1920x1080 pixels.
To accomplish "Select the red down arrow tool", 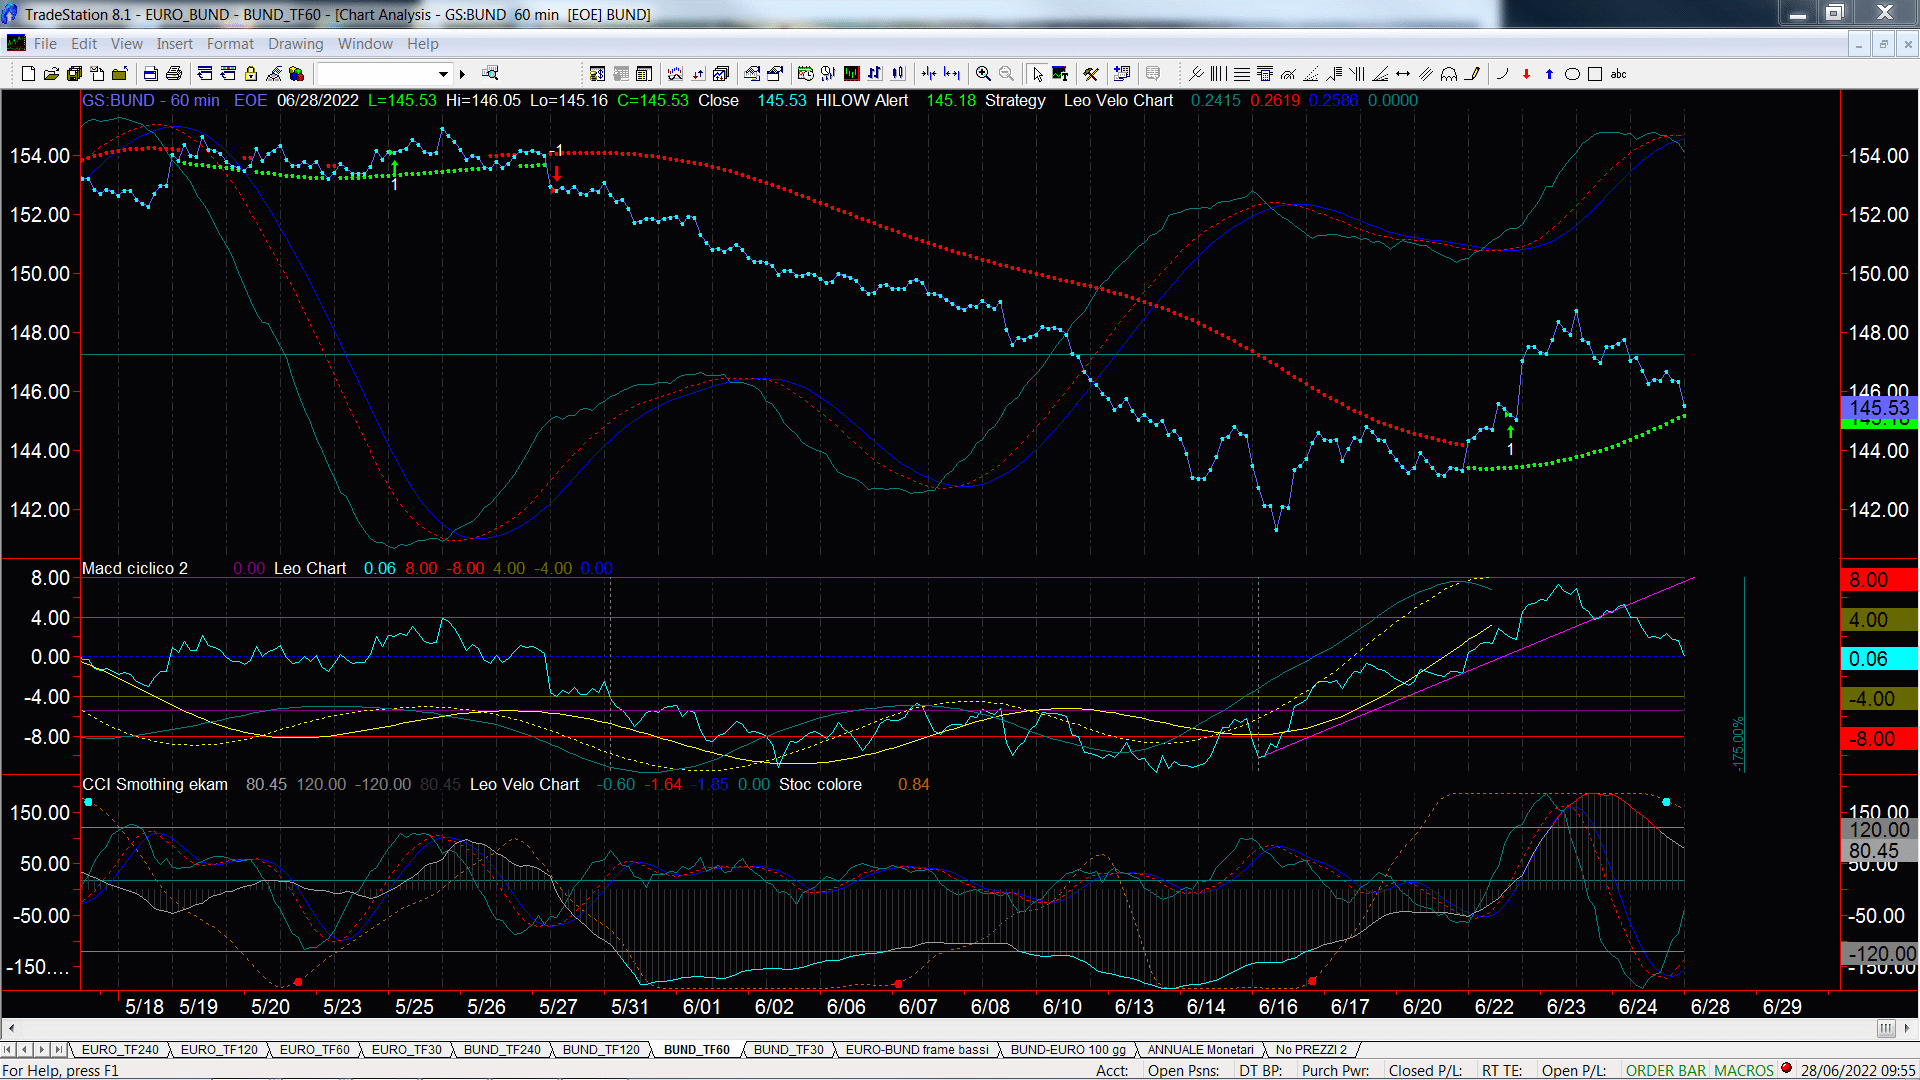I will tap(1526, 74).
